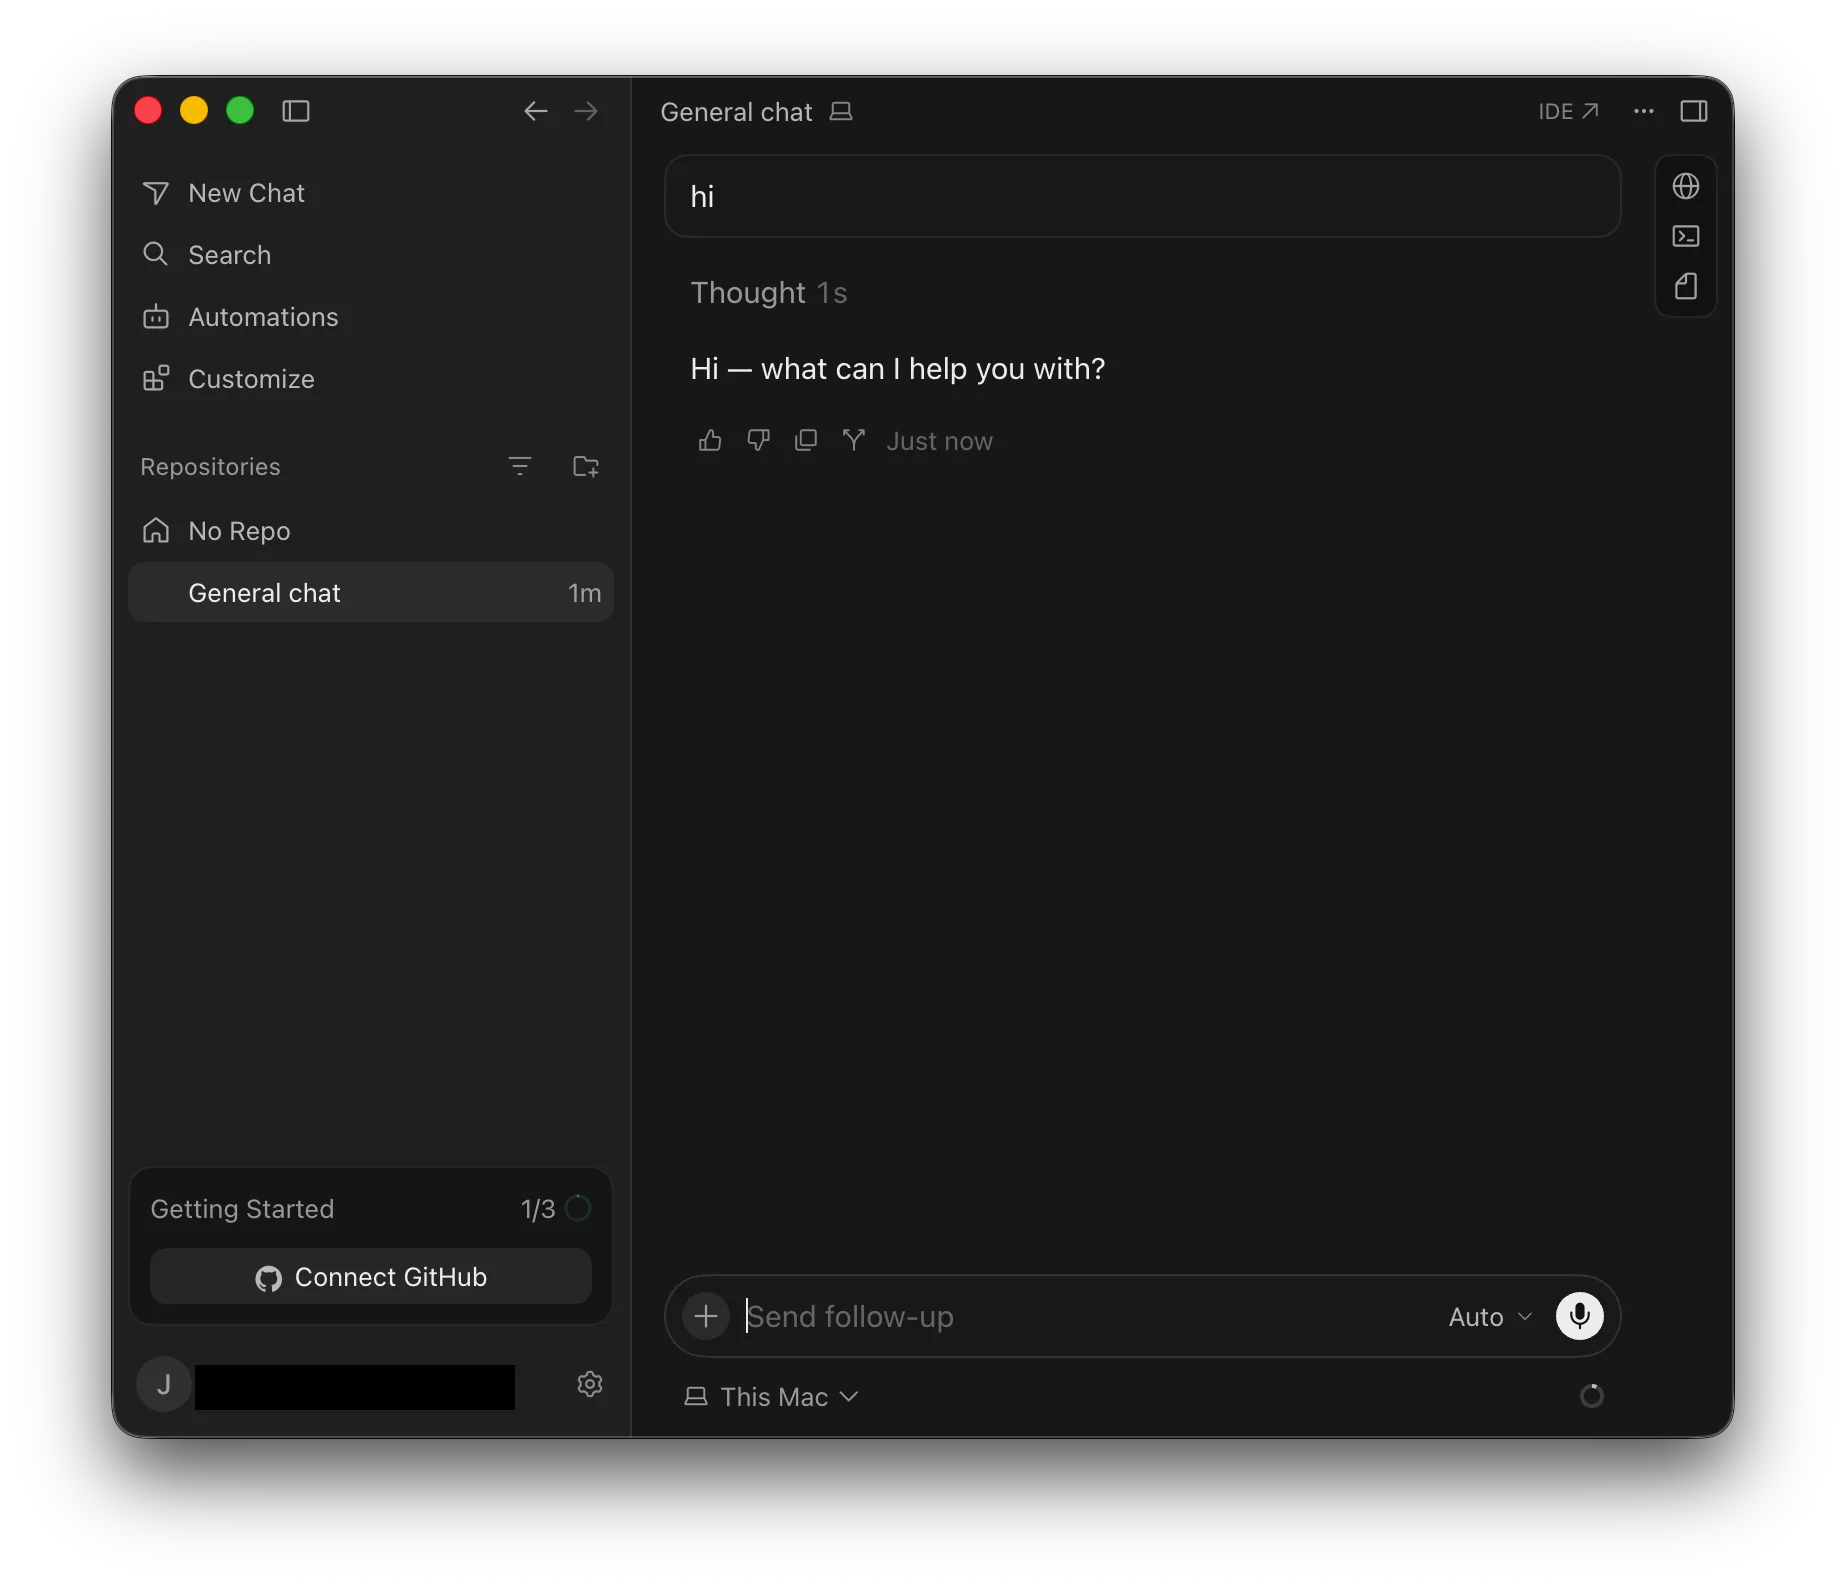Click the plus attach button
Viewport: 1846px width, 1586px height.
[706, 1316]
